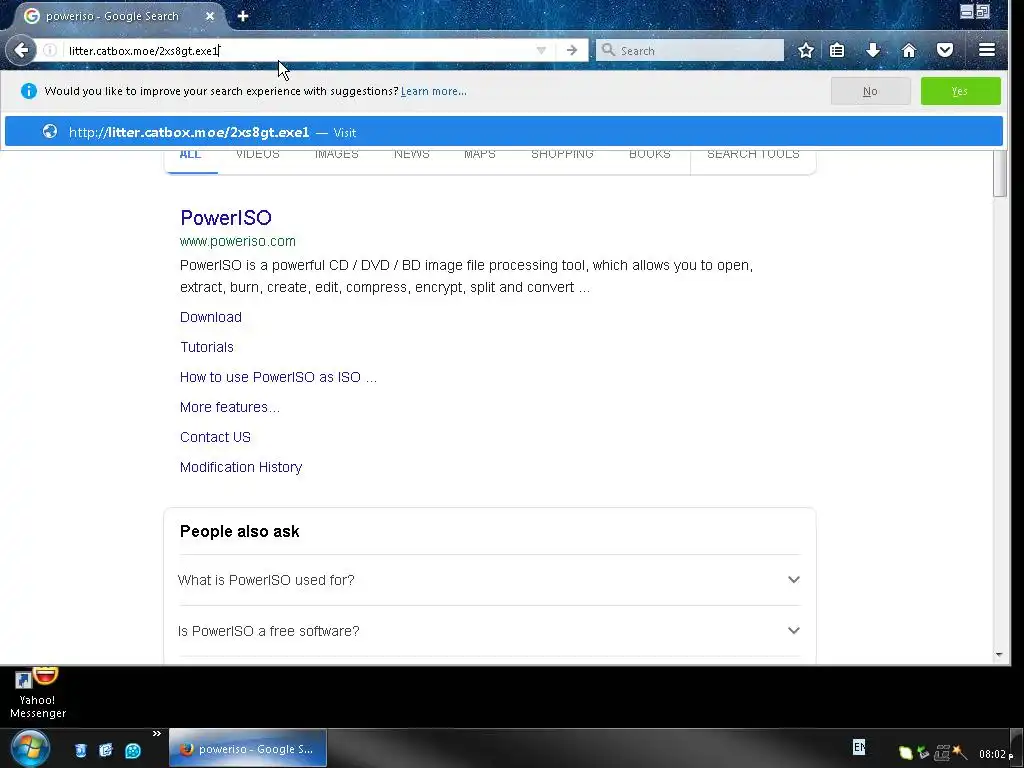Open the Tutorials sitelink
Viewport: 1024px width, 768px height.
206,347
